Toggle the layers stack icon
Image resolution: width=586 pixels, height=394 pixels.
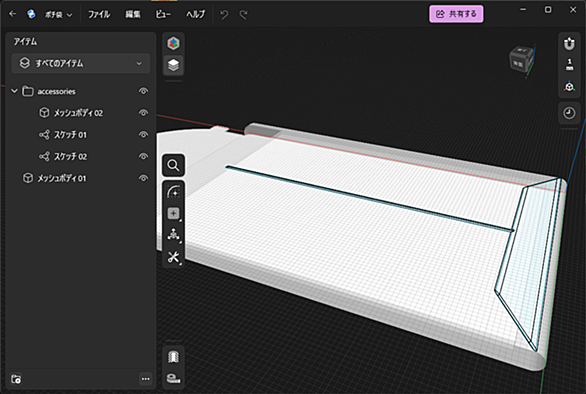click(x=173, y=65)
